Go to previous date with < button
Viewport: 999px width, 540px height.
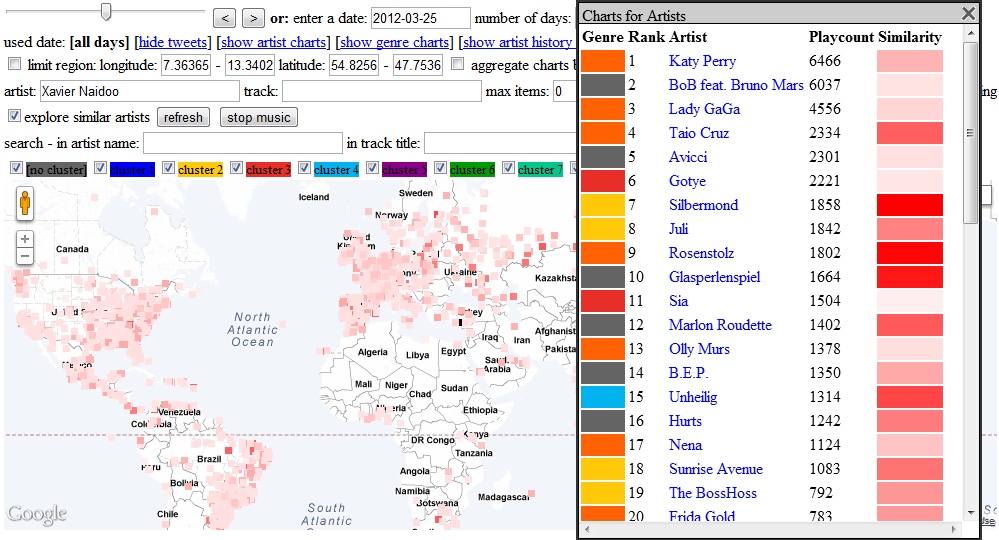click(x=224, y=18)
